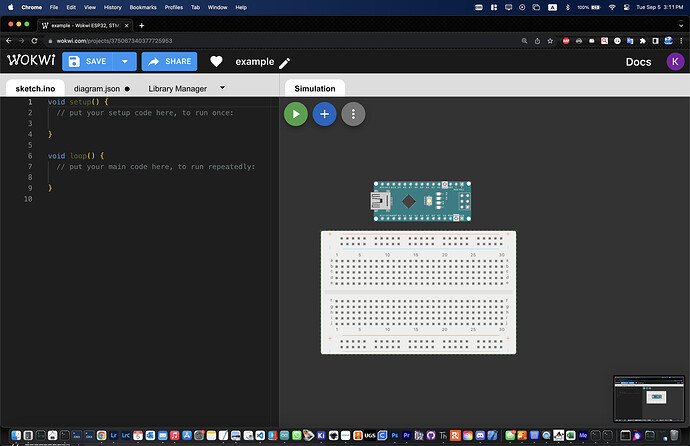This screenshot has height=446, width=690.
Task: Open the Library Manager tab
Action: tap(177, 88)
